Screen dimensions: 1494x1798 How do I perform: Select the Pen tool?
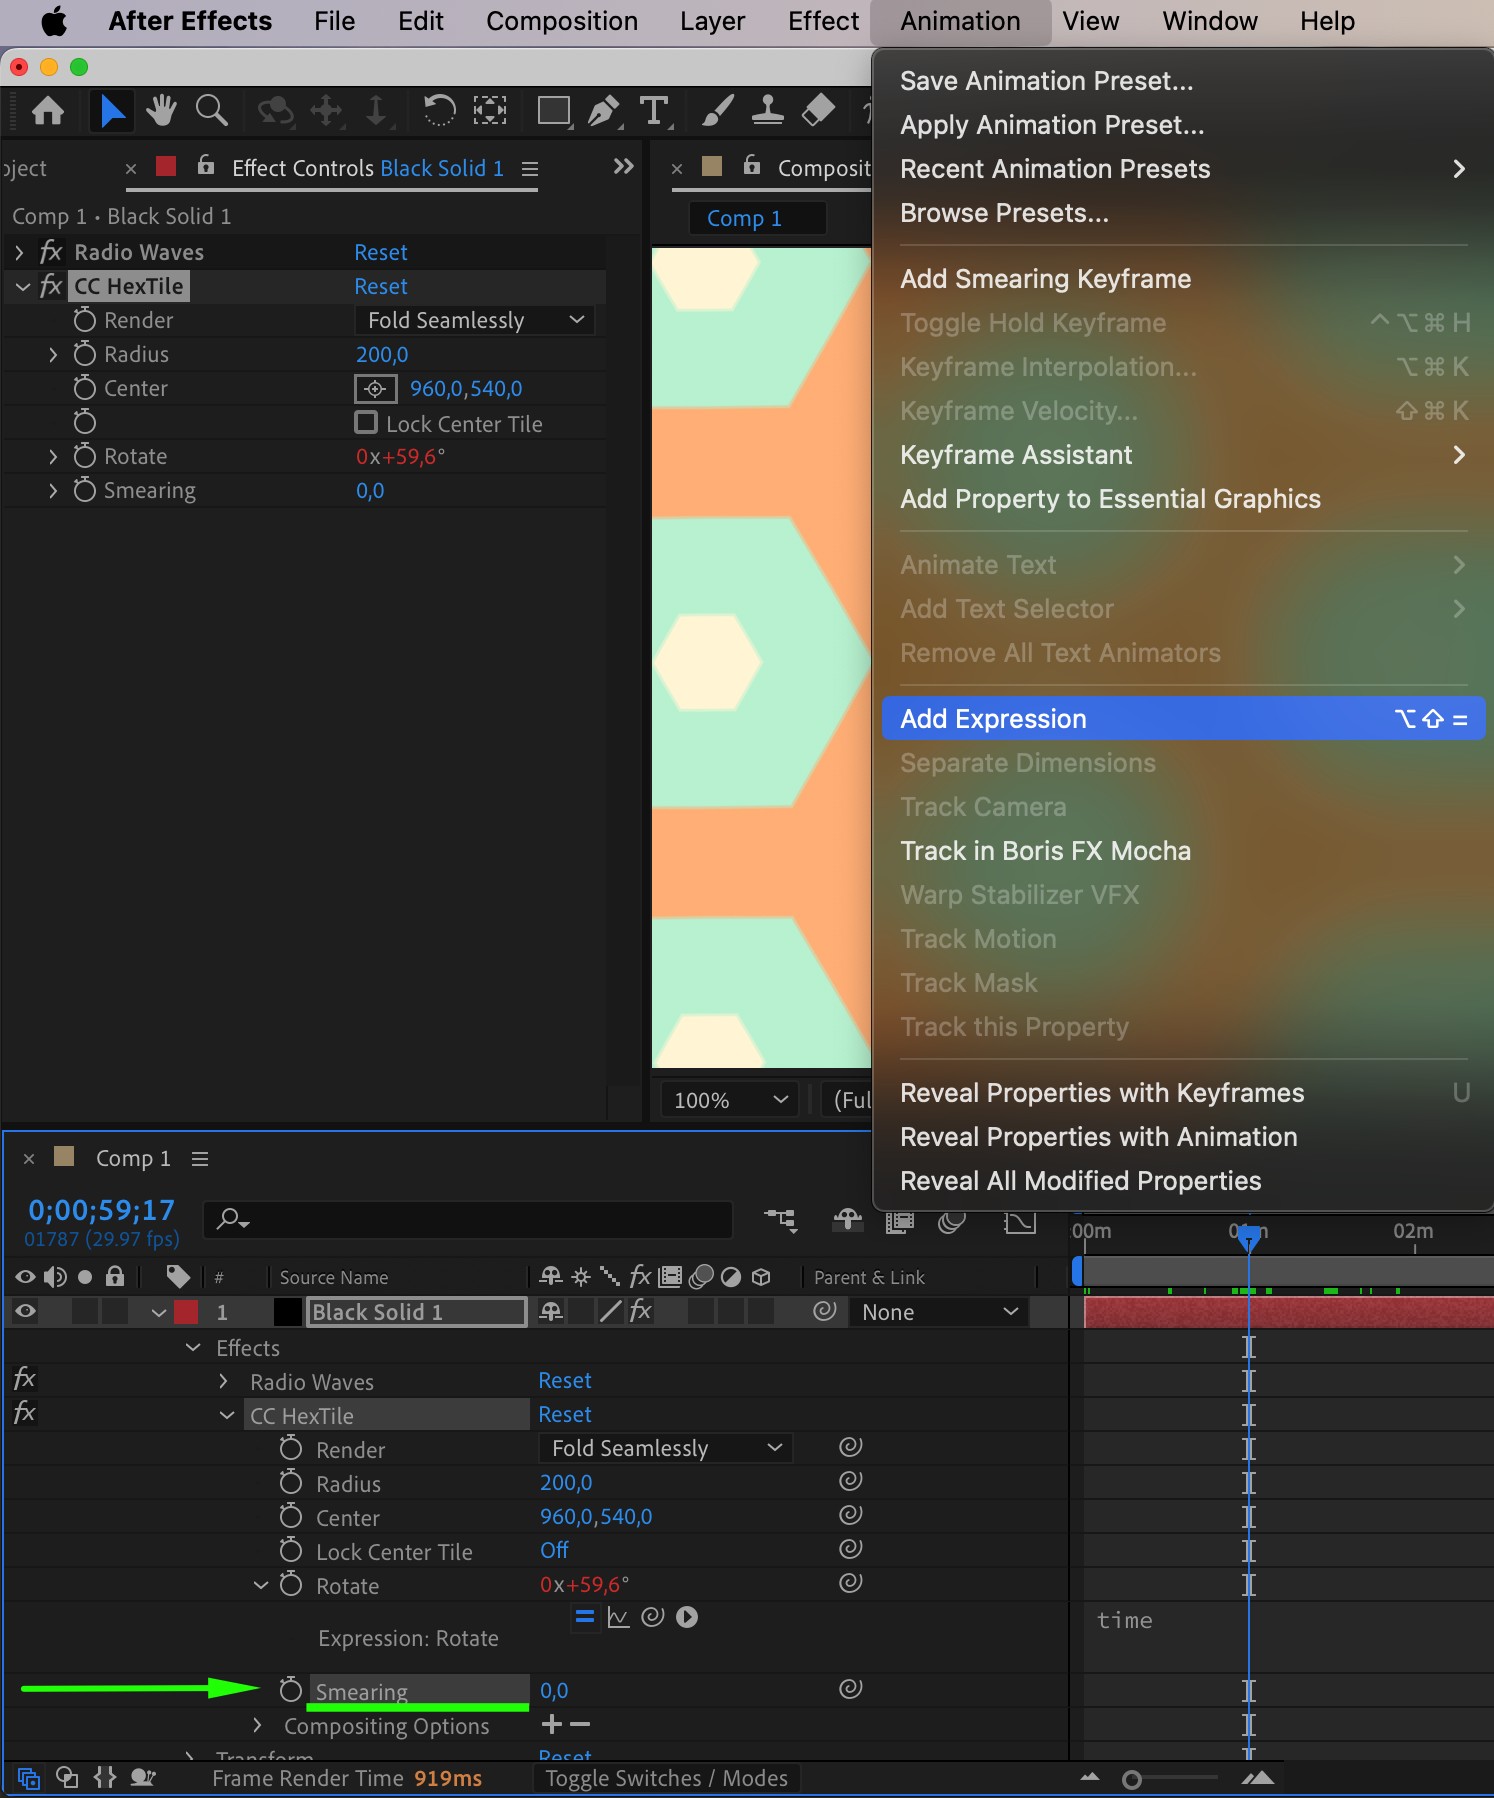point(603,110)
